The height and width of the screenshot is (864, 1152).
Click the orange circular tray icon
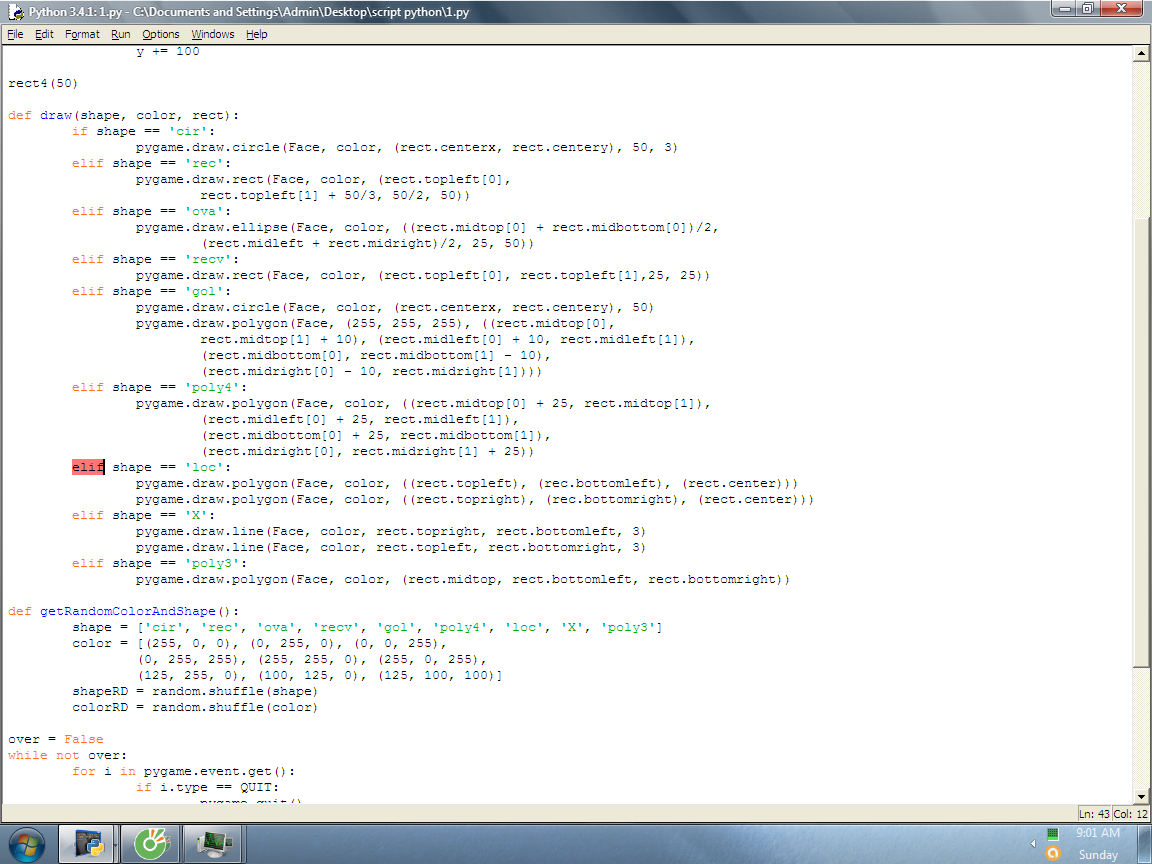tap(1052, 854)
